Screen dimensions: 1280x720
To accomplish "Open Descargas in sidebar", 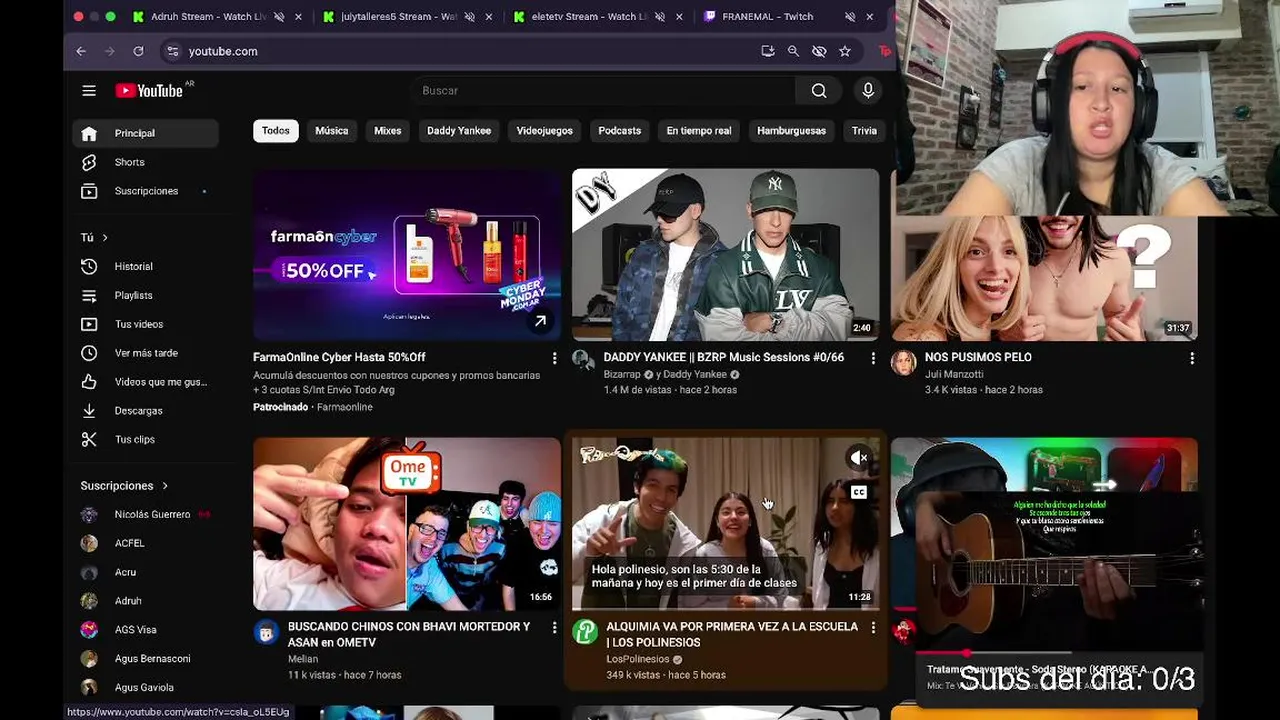I will tap(145, 410).
